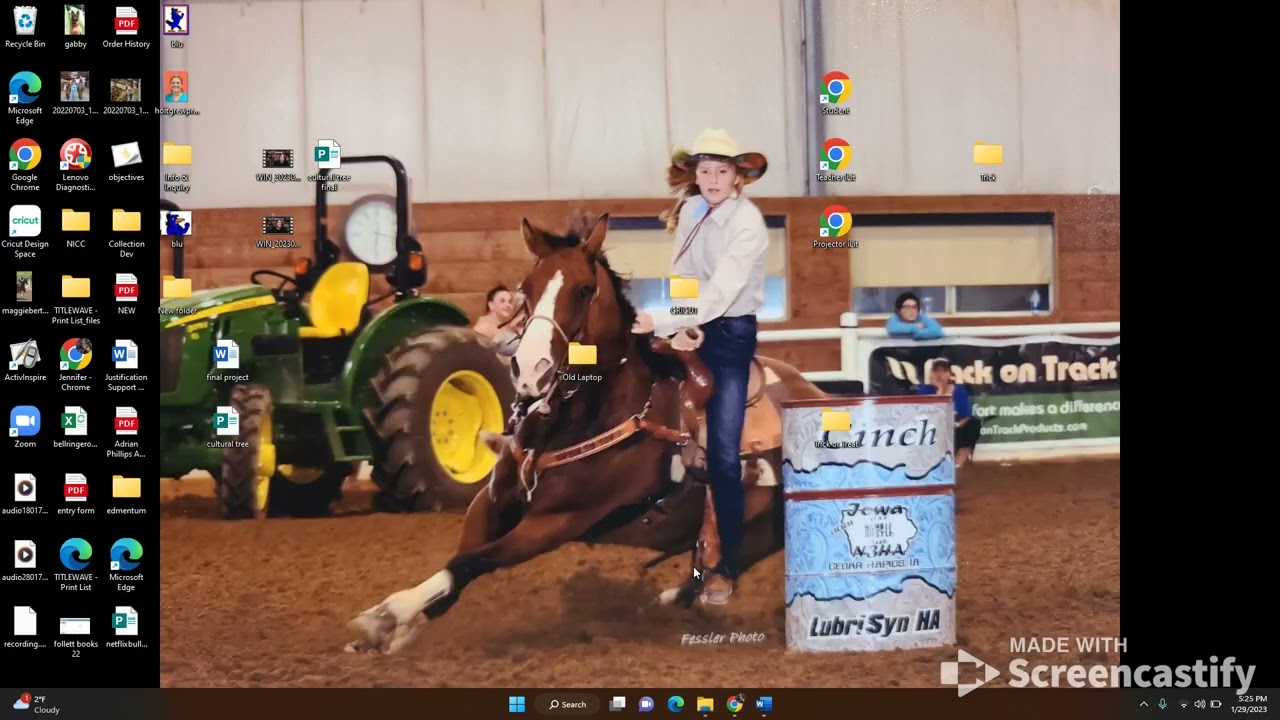Open the Projector iLit Chrome shortcut
Screen dimensions: 1280x720
tap(835, 227)
